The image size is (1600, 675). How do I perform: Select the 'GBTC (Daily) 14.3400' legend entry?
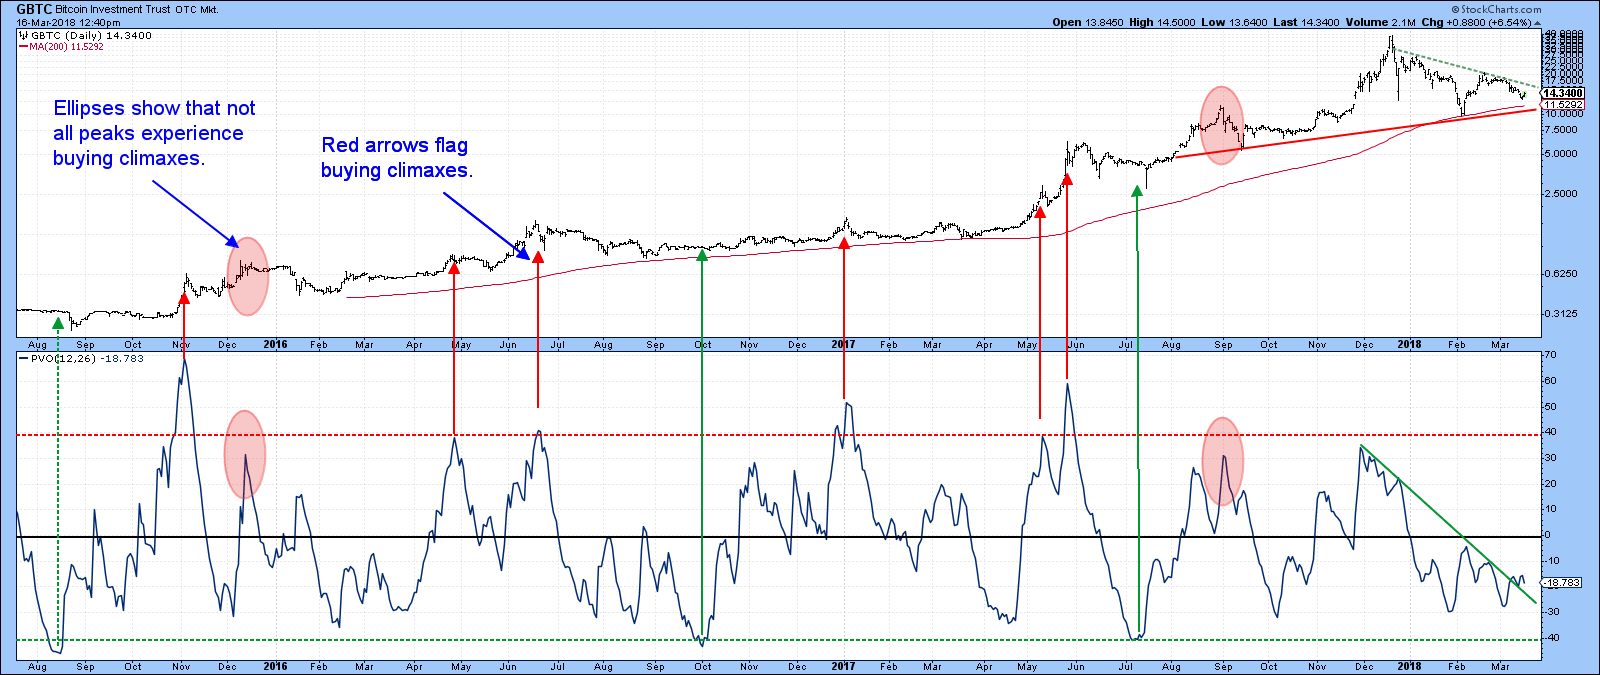point(91,35)
